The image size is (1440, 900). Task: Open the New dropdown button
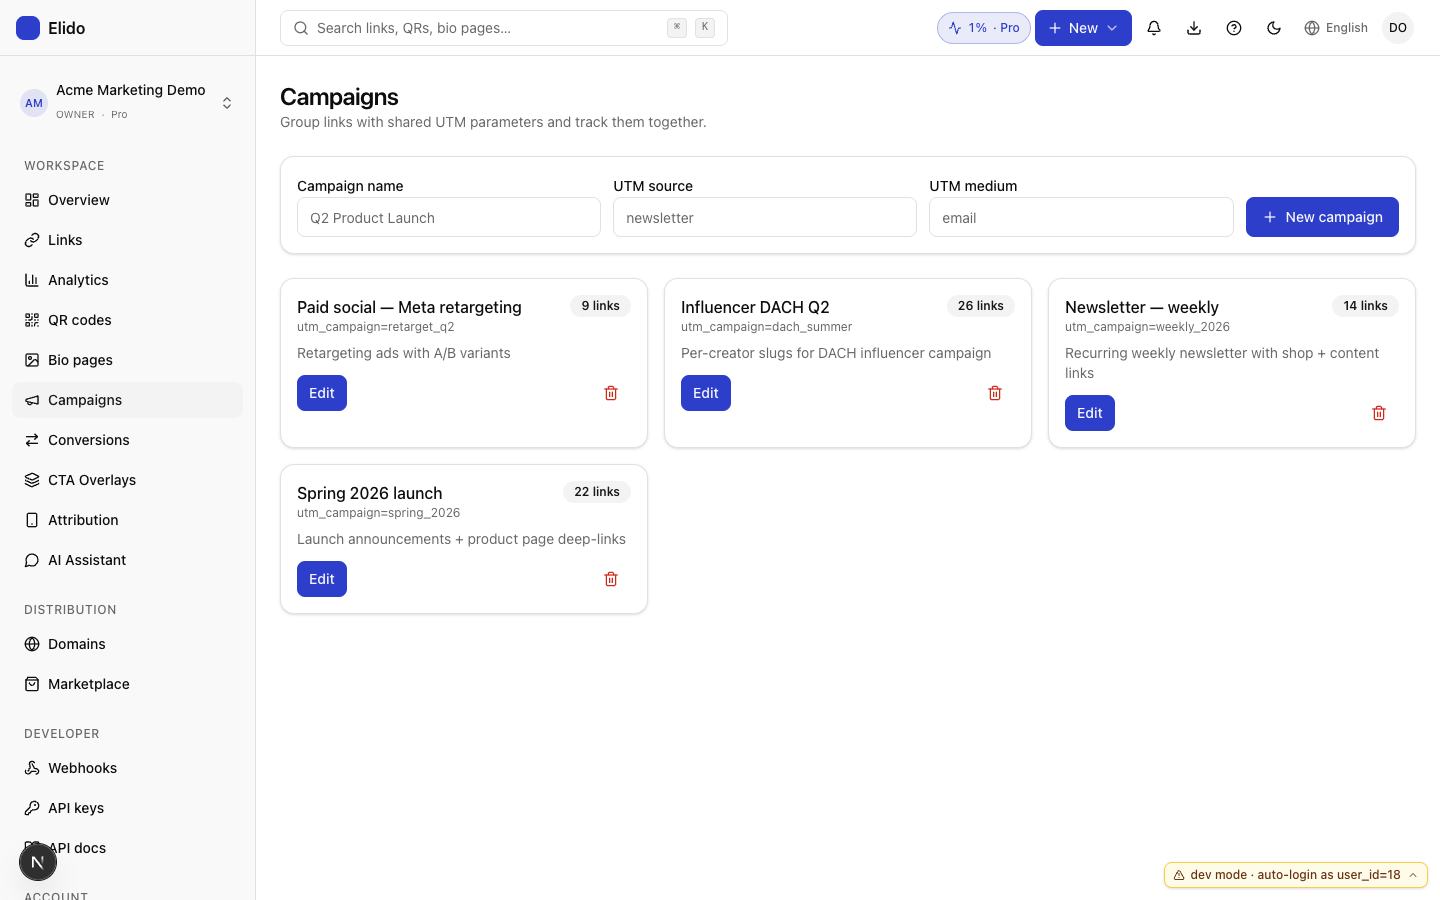pos(1083,28)
